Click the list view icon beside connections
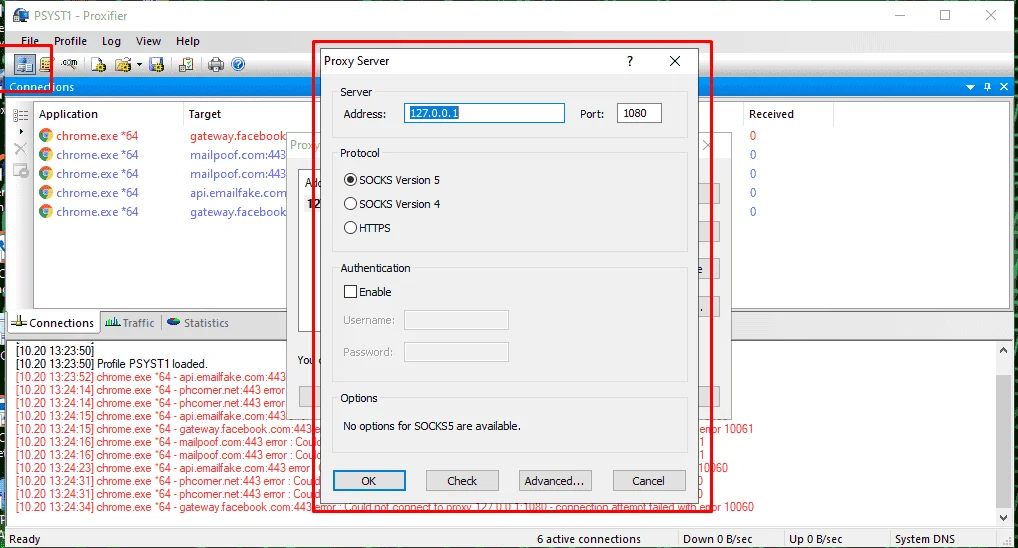 point(21,116)
